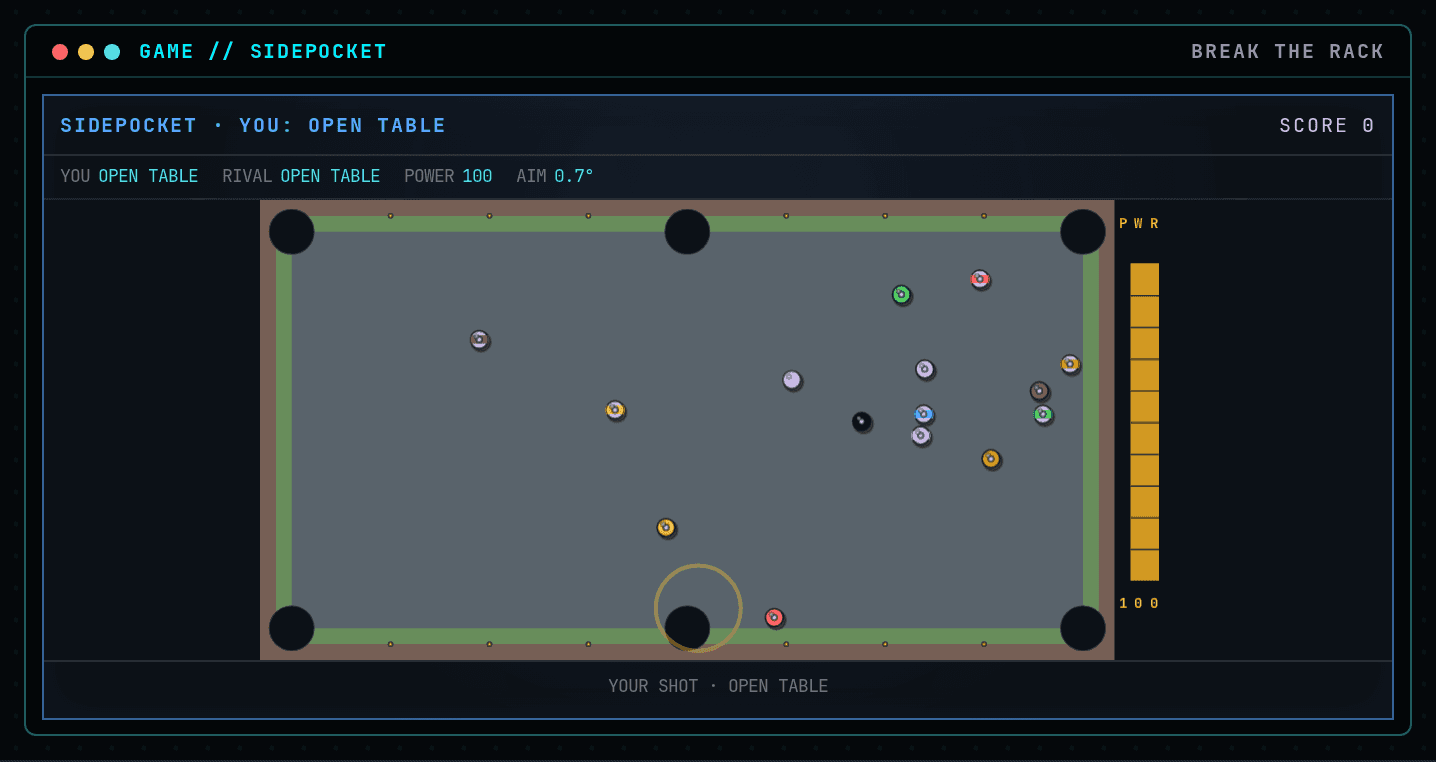Click the blue-striped ball
Image resolution: width=1436 pixels, height=762 pixels.
coord(924,413)
